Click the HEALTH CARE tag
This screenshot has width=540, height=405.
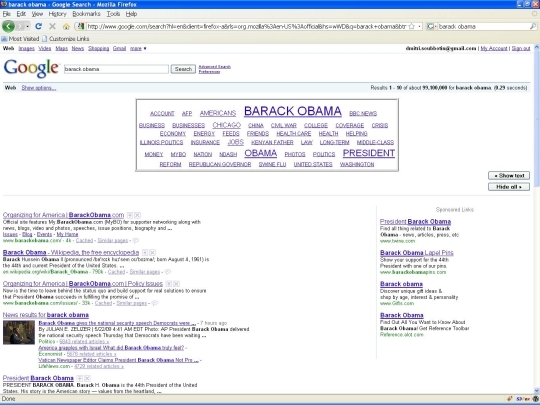pos(294,134)
